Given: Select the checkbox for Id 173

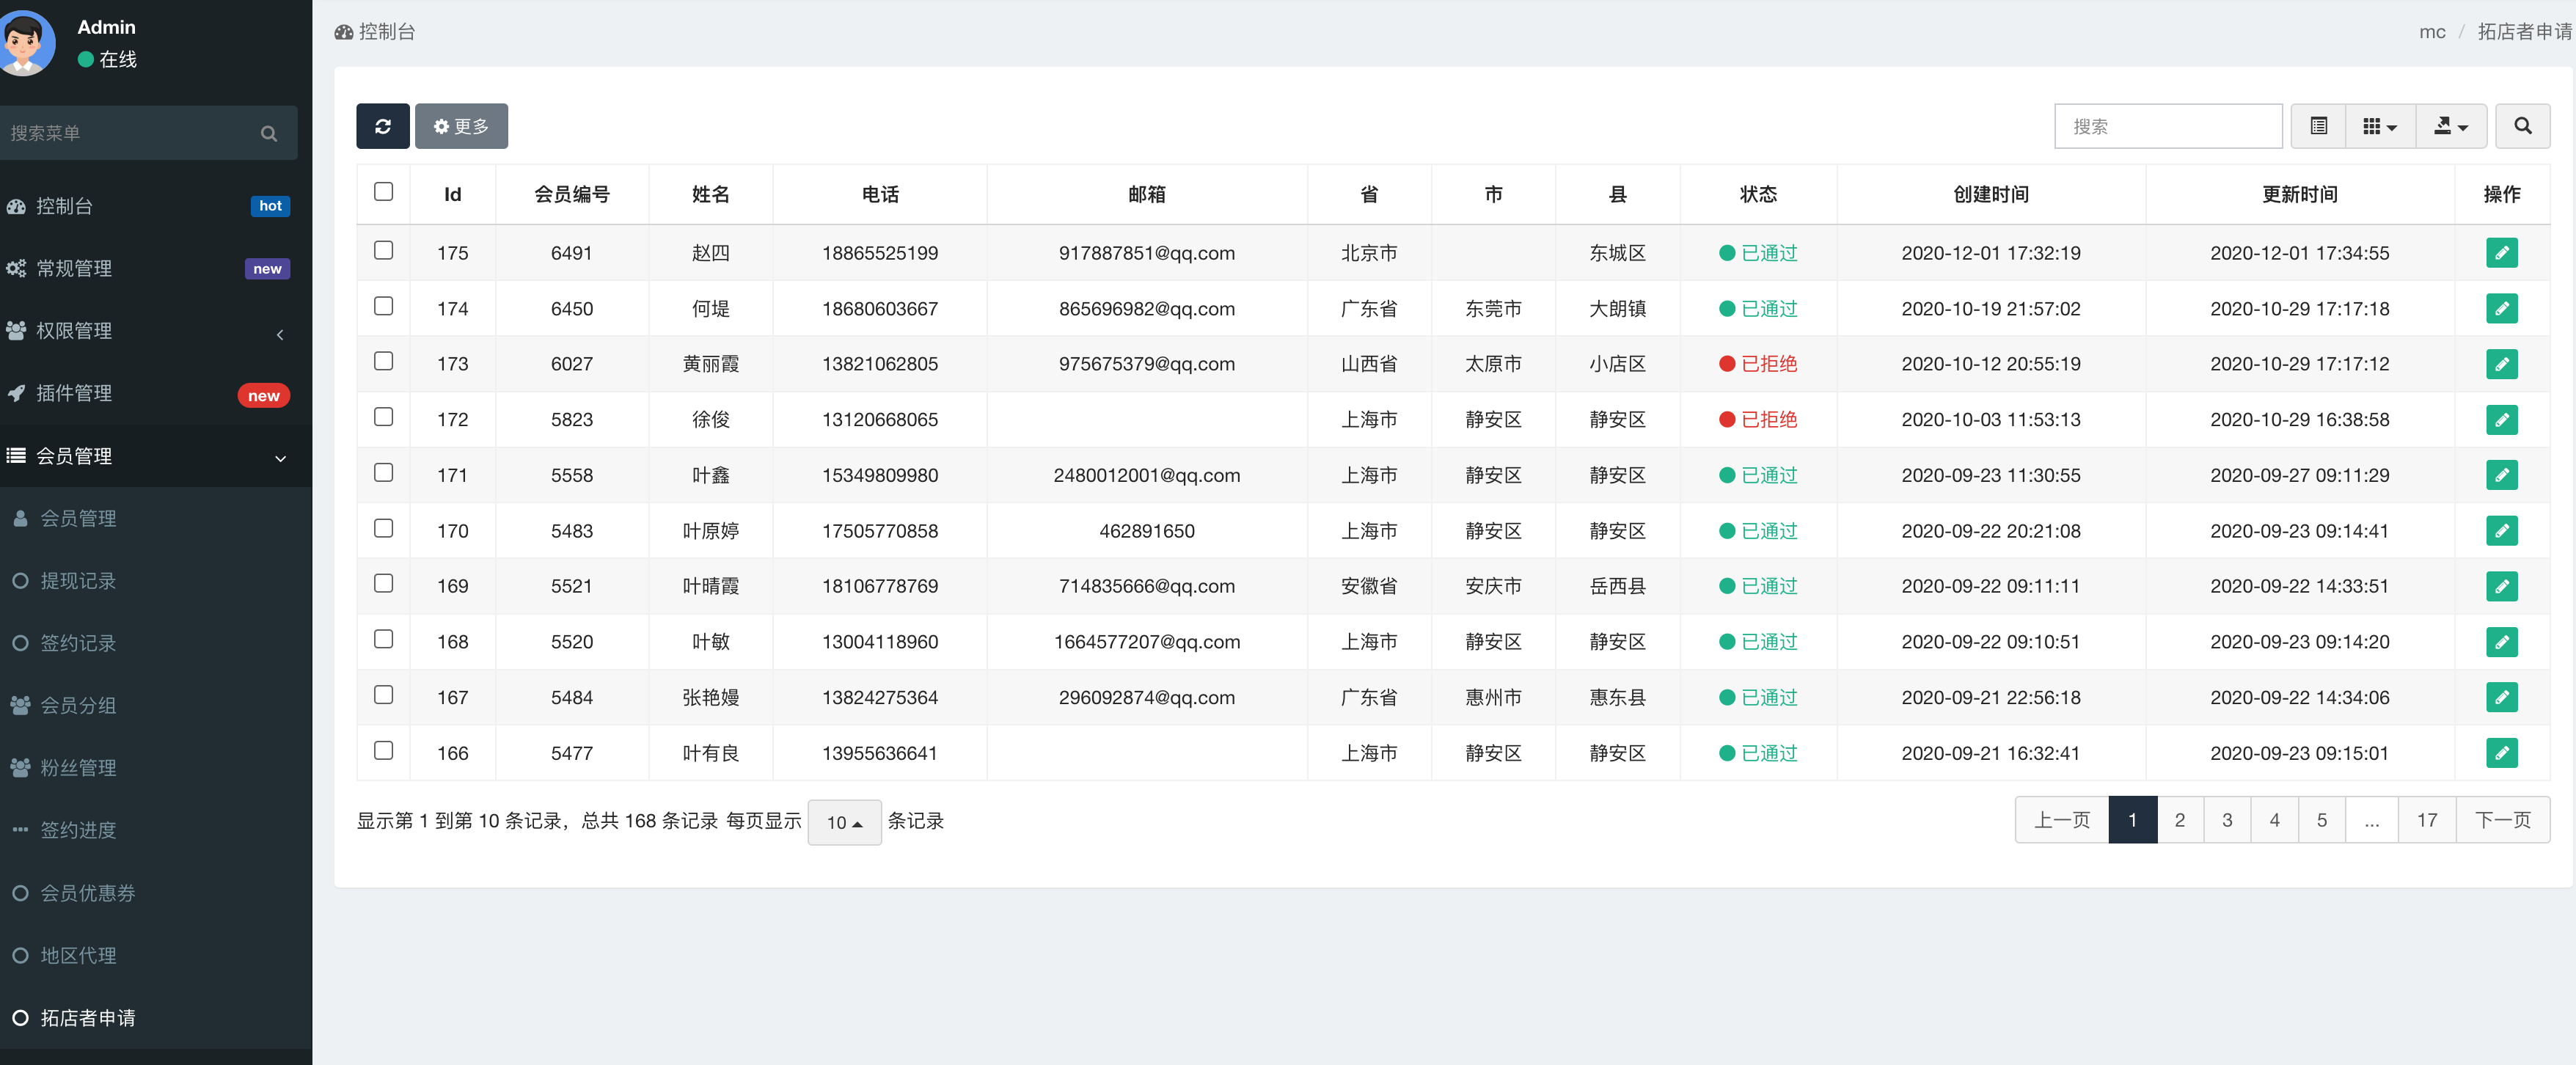Looking at the screenshot, I should point(383,361).
